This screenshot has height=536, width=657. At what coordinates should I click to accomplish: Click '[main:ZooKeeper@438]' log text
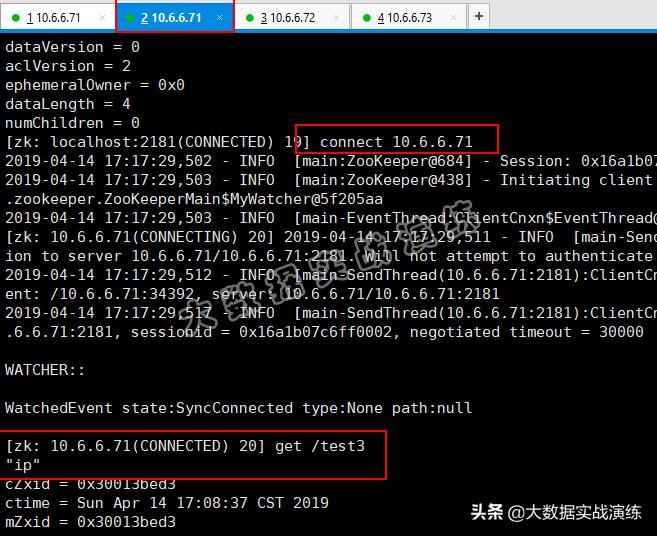coord(383,180)
